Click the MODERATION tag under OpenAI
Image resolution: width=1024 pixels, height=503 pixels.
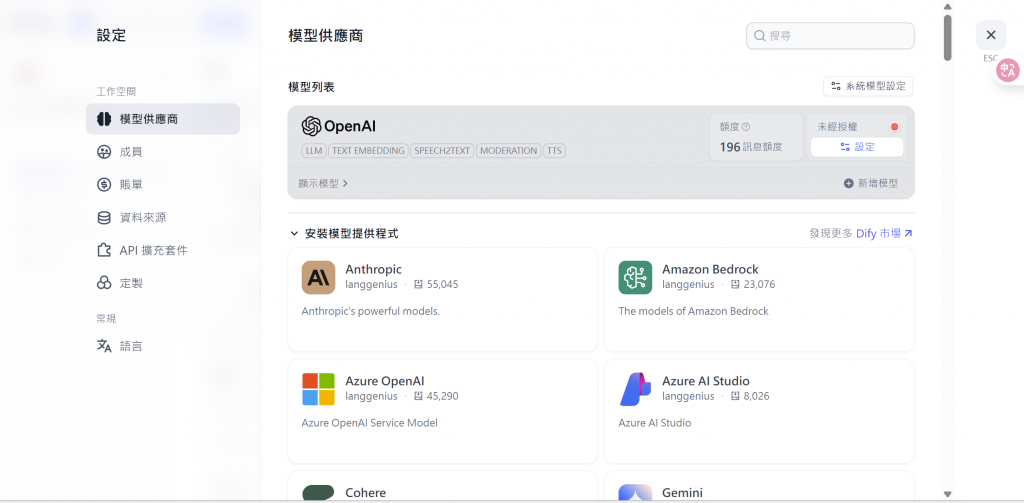click(x=509, y=151)
